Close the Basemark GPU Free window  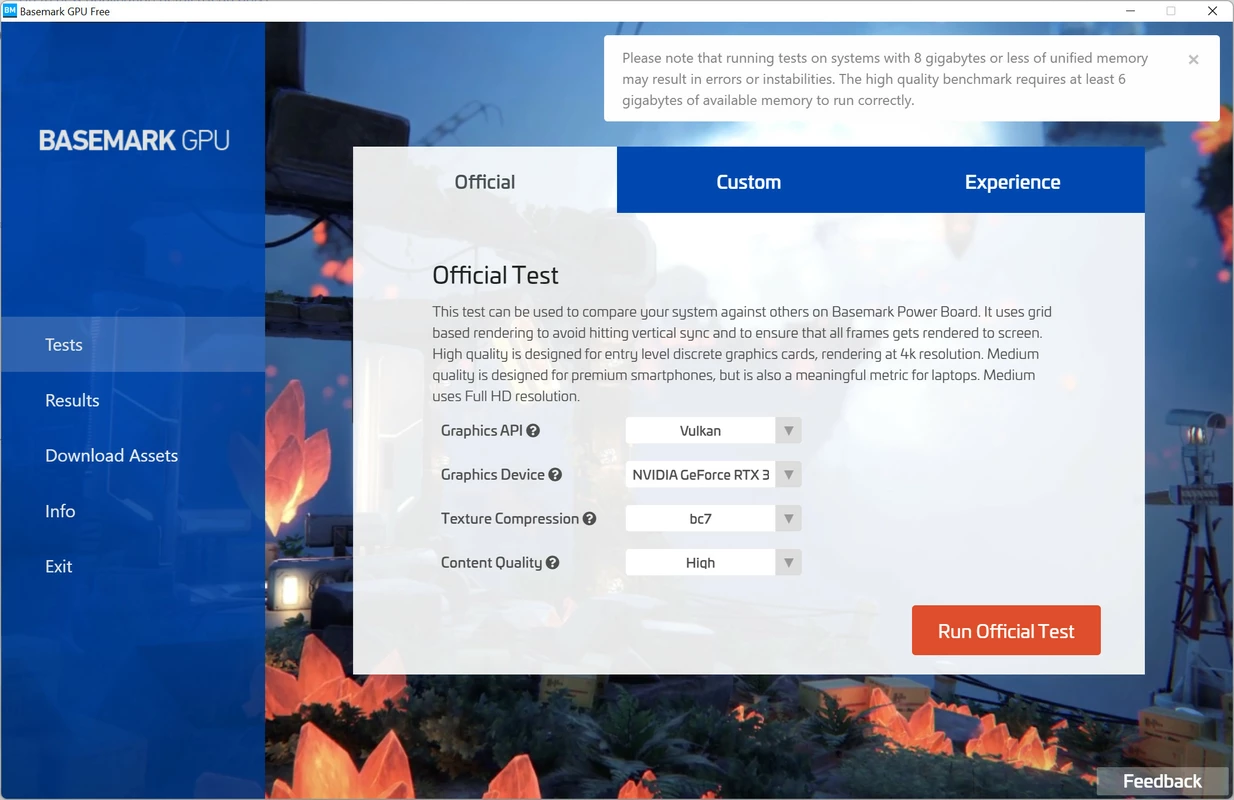click(1213, 11)
